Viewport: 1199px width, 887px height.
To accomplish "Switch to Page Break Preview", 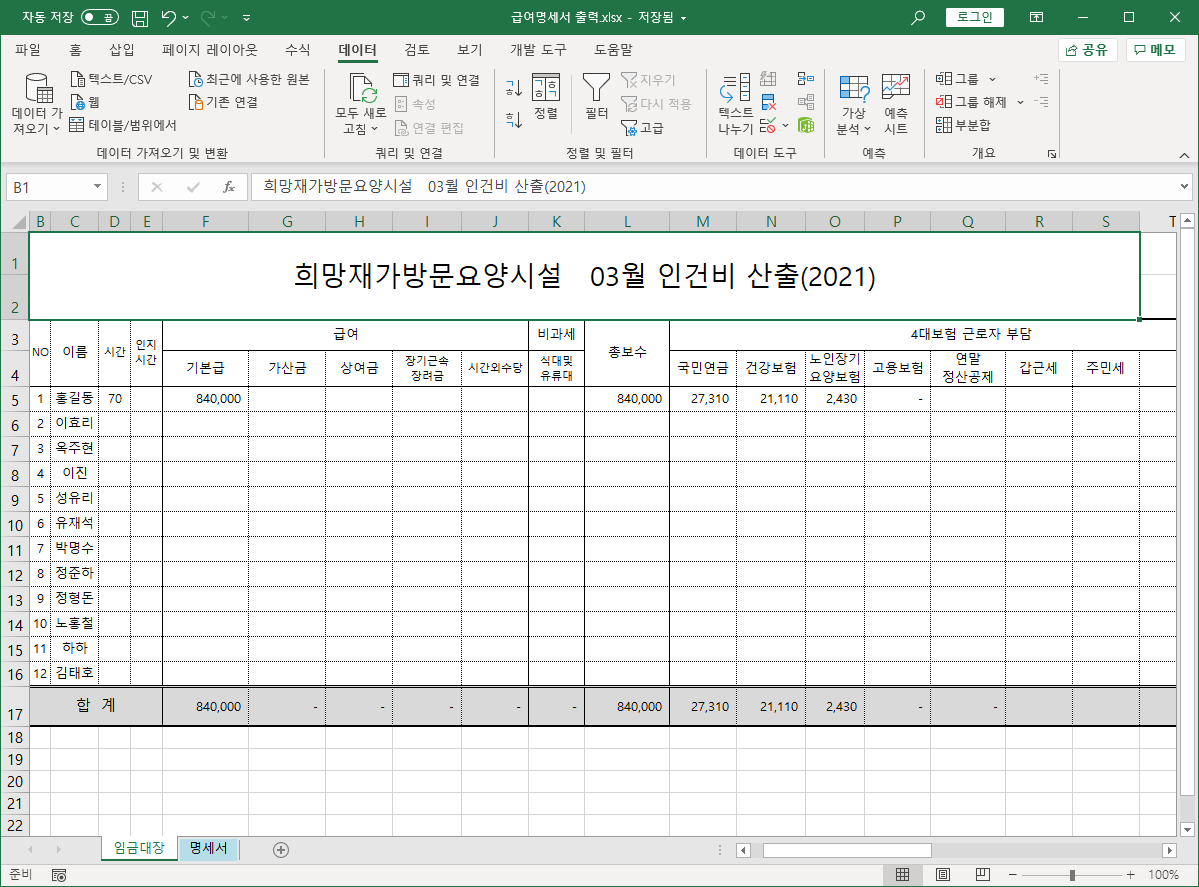I will 983,874.
